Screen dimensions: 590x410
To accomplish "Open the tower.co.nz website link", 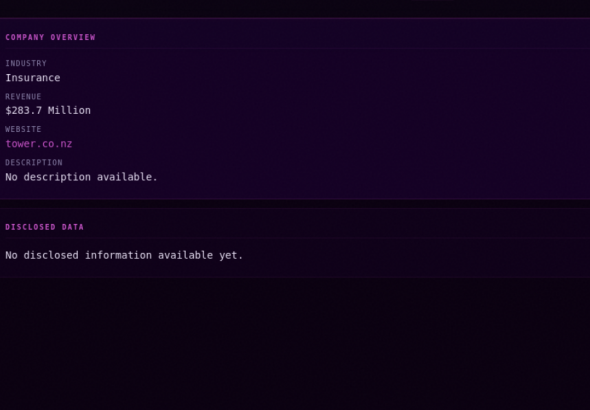I will click(39, 144).
